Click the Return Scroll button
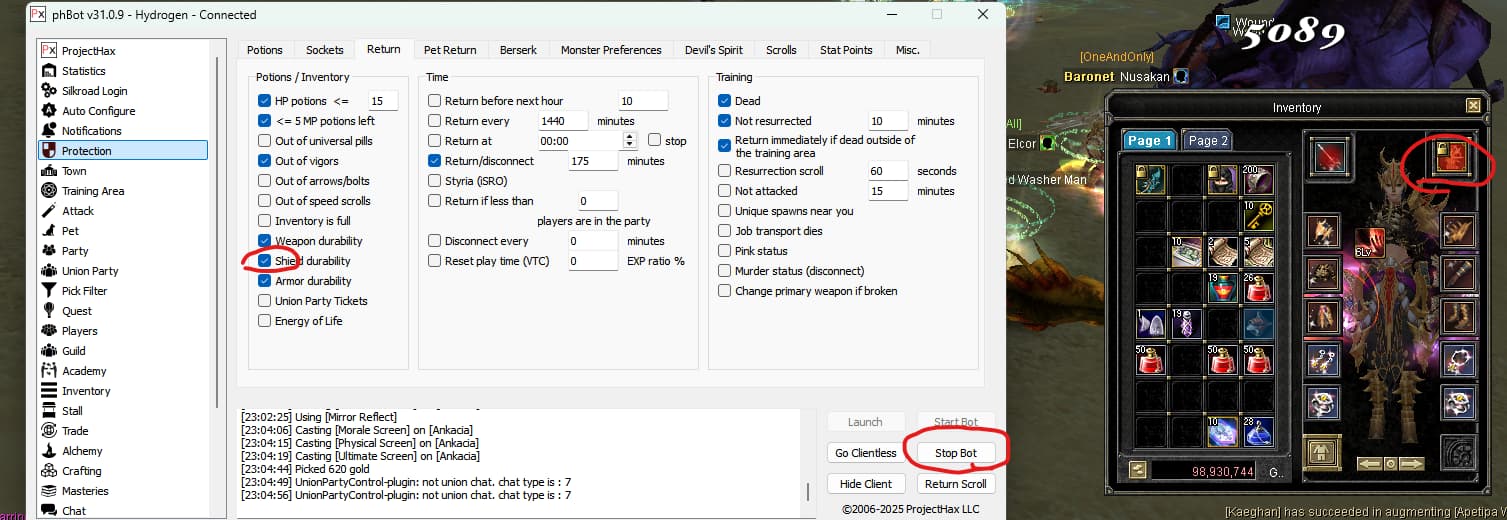 click(x=955, y=484)
